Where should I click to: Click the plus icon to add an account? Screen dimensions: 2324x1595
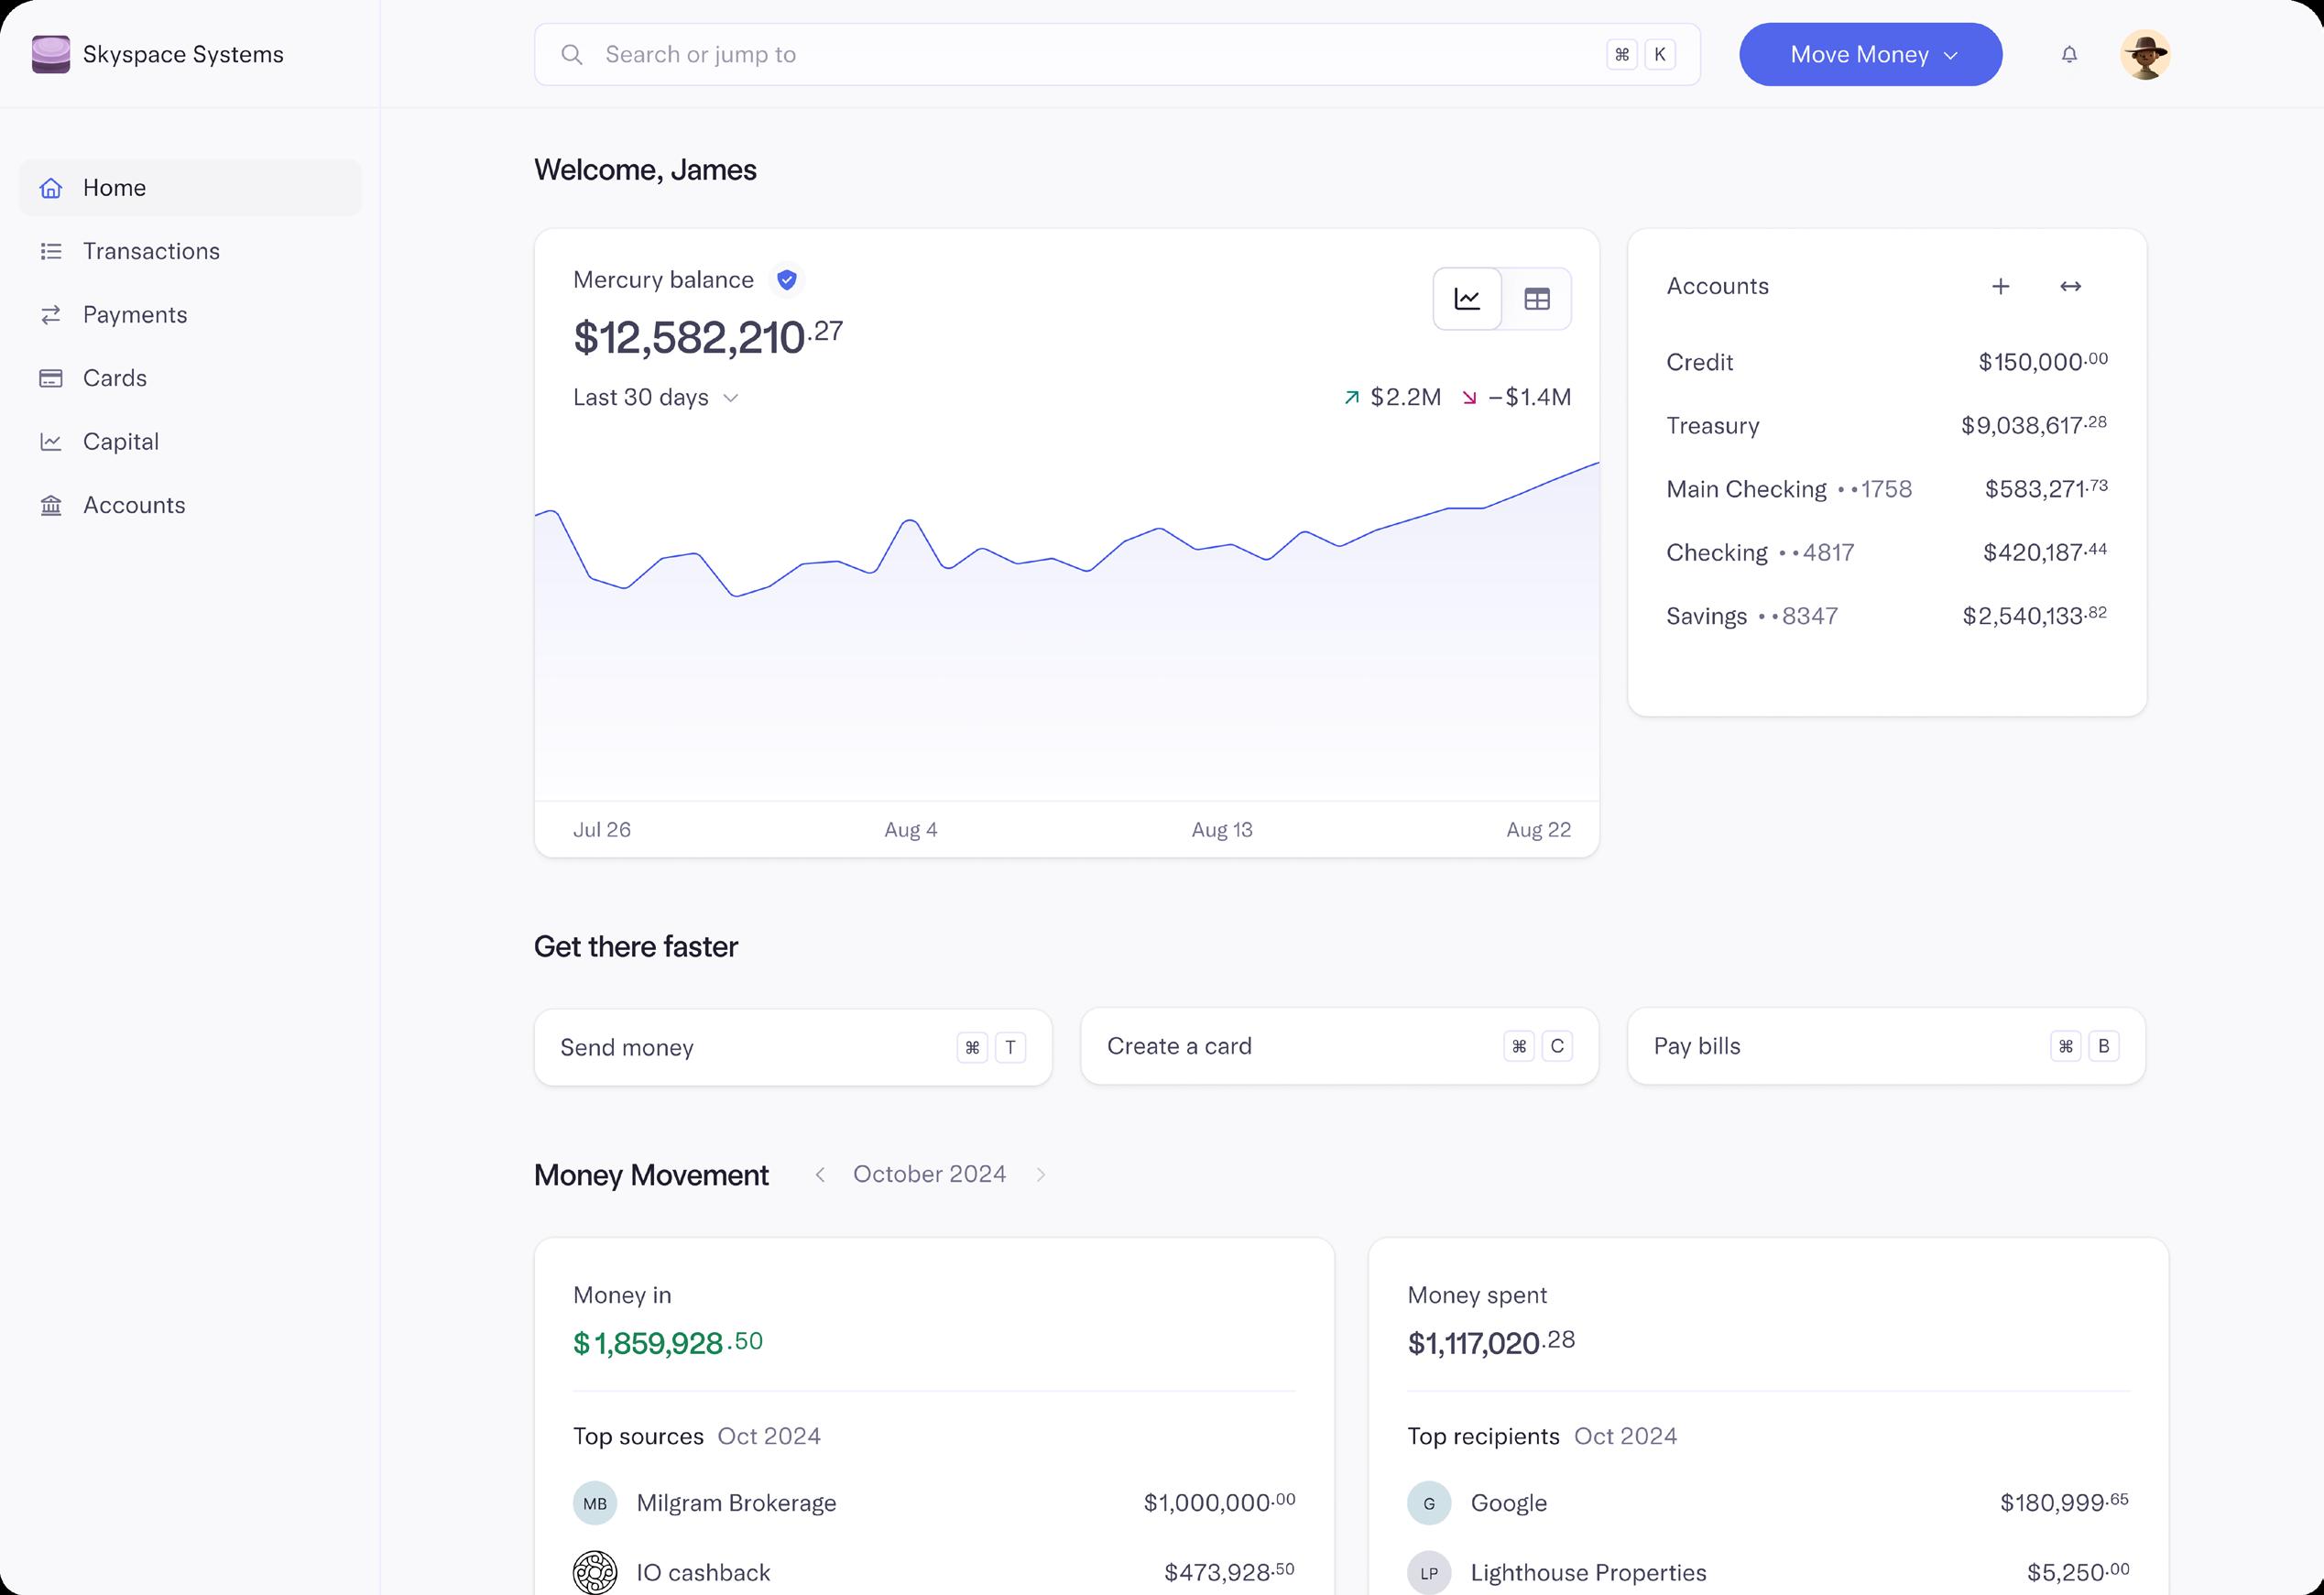2000,287
